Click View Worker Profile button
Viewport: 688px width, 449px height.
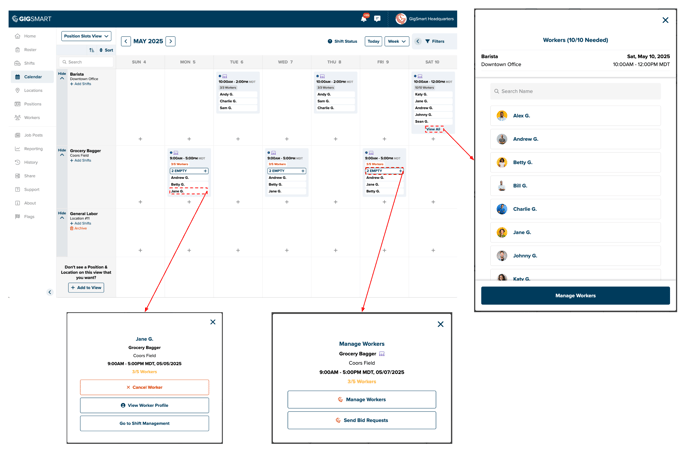click(x=144, y=405)
